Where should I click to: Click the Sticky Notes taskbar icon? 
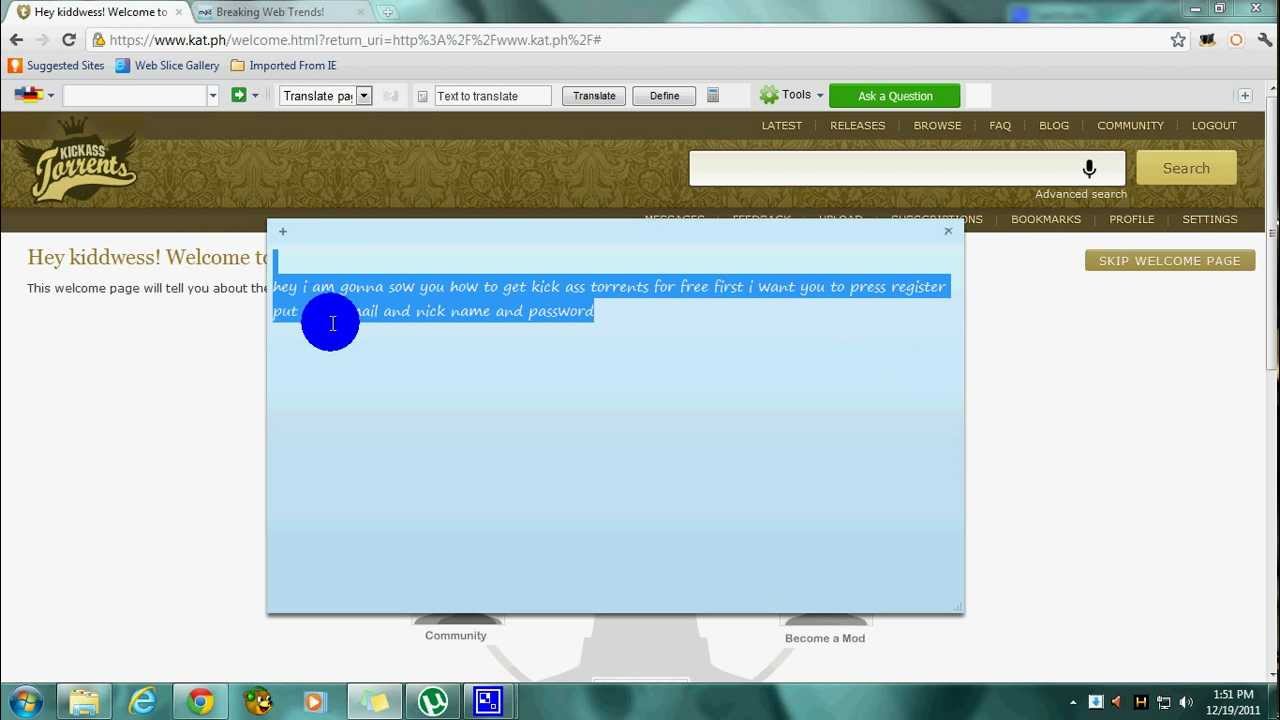tap(375, 701)
